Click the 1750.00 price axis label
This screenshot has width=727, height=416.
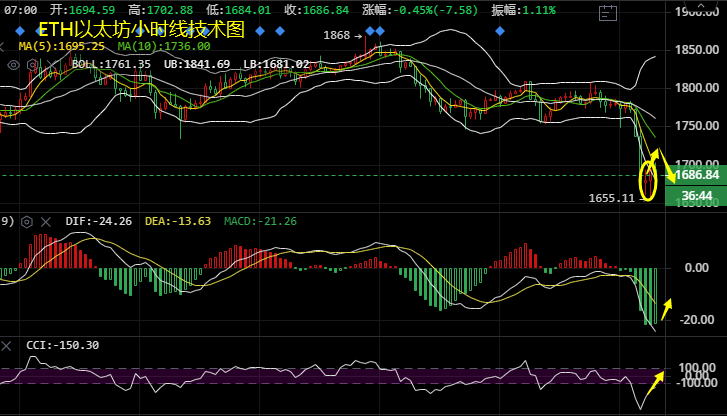[x=697, y=126]
